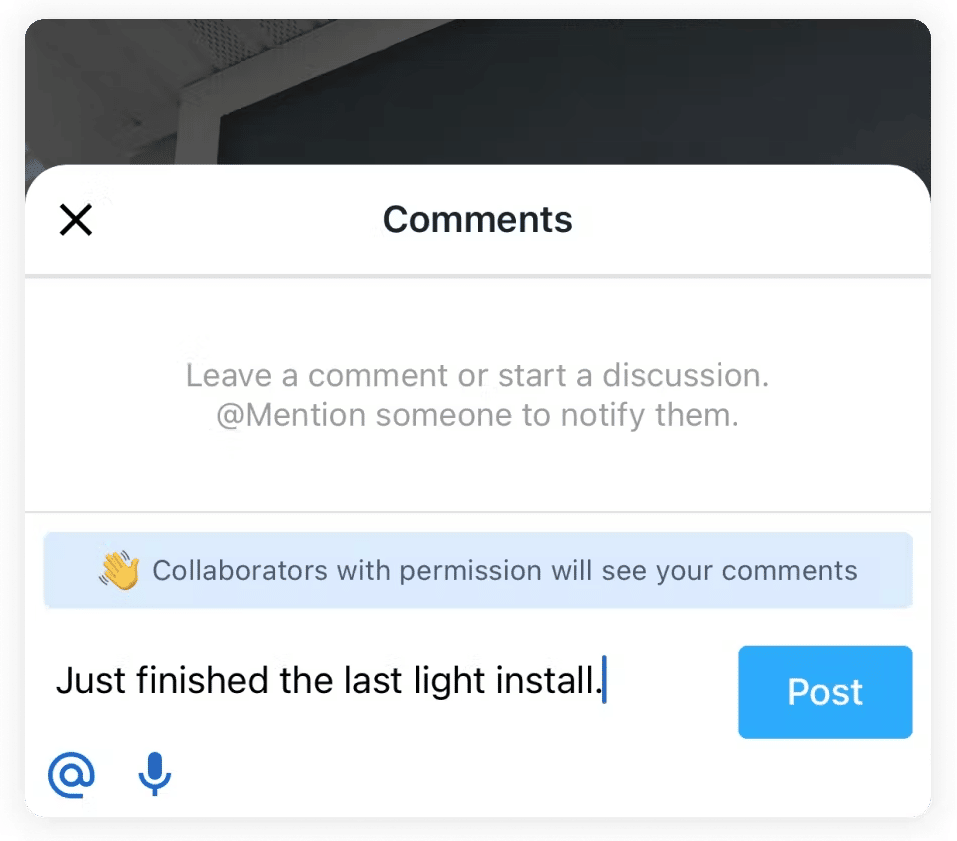This screenshot has width=957, height=841.
Task: Tap the @ mention icon
Action: 72,775
